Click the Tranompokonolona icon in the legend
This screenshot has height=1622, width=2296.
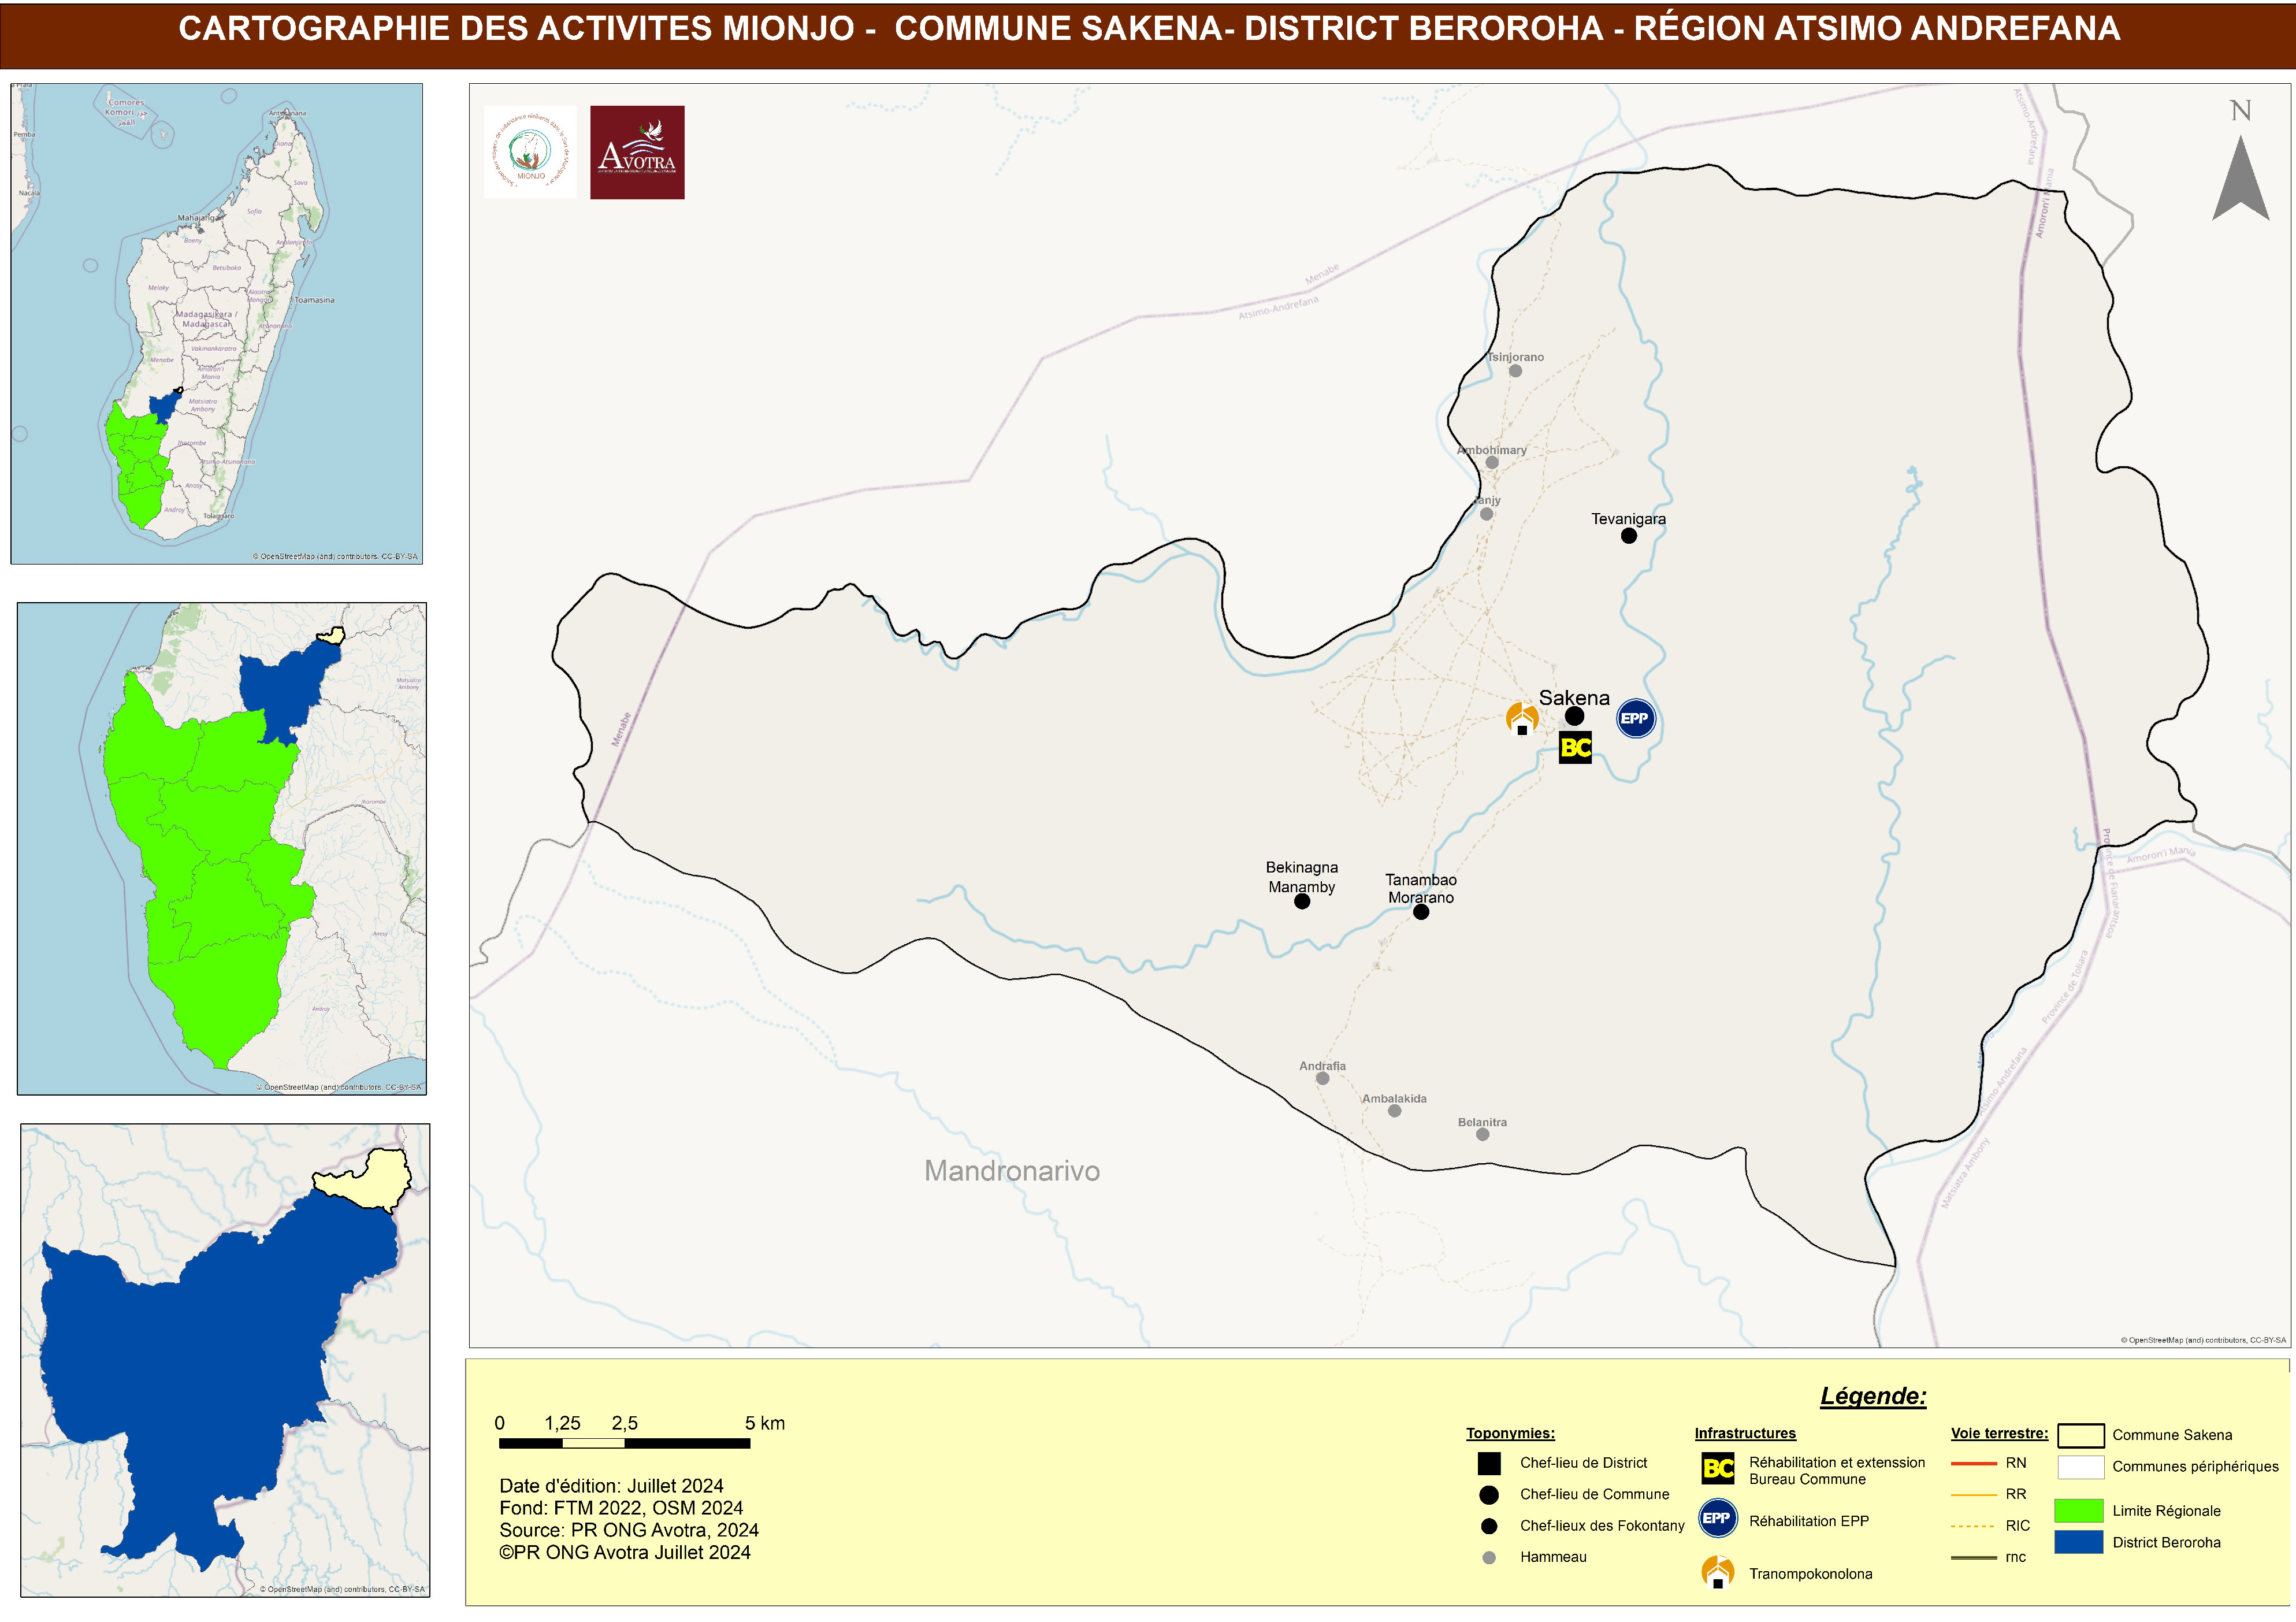(1717, 1572)
